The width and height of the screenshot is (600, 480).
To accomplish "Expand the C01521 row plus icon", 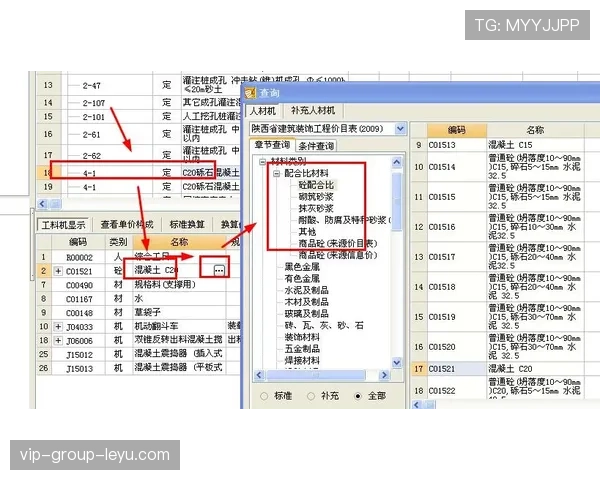I will (58, 271).
